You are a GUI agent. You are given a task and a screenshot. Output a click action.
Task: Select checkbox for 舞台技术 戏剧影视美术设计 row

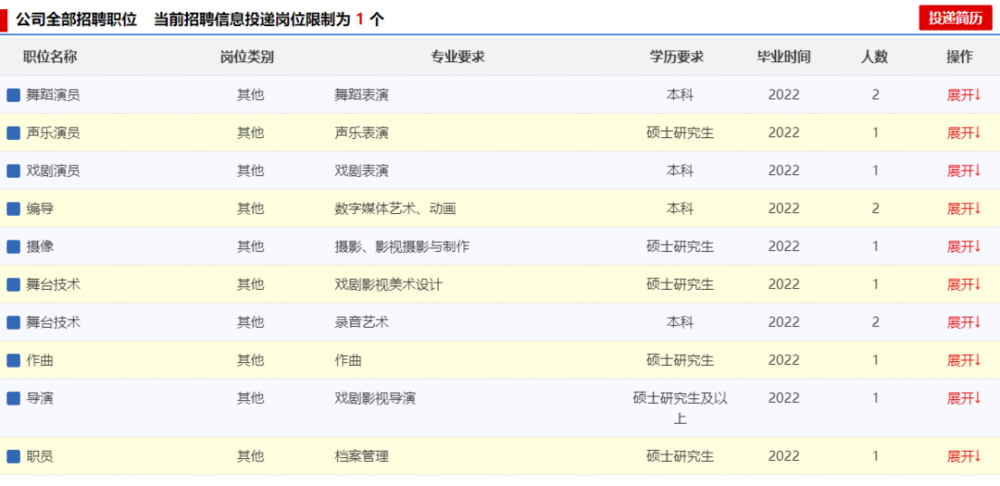click(13, 284)
